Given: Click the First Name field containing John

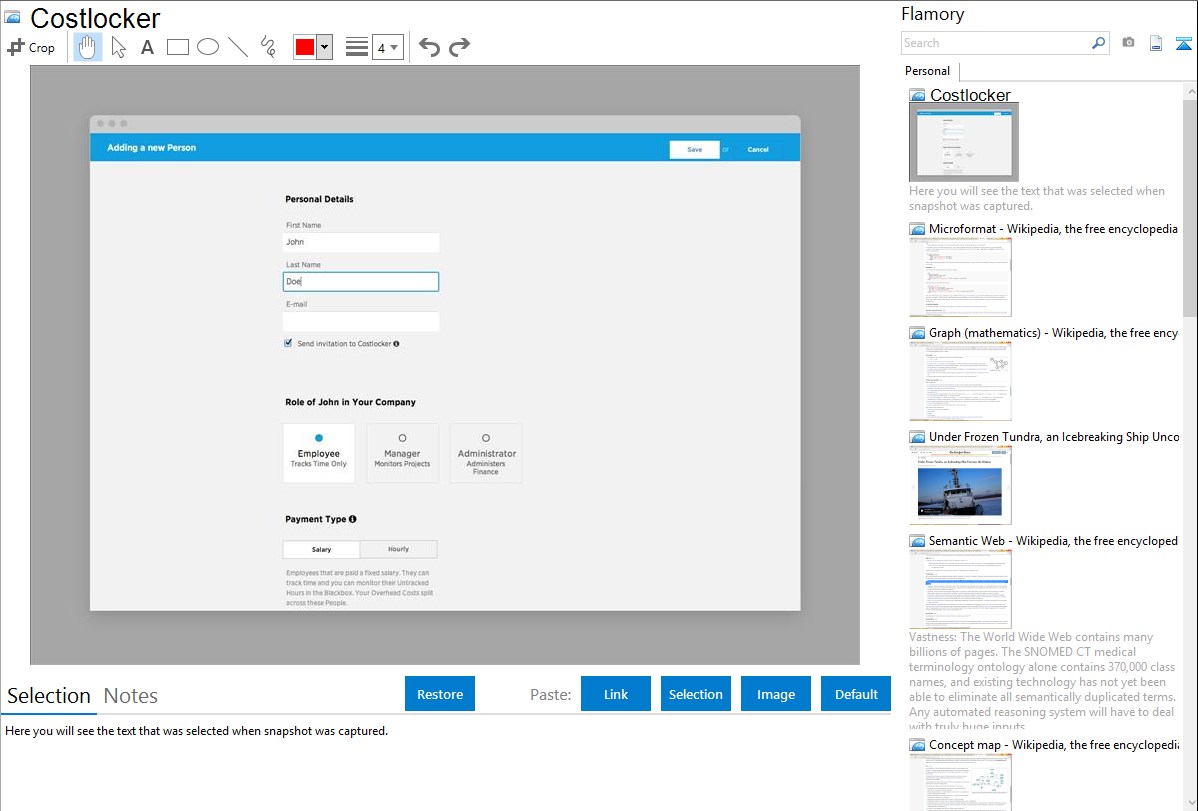Looking at the screenshot, I should [361, 242].
